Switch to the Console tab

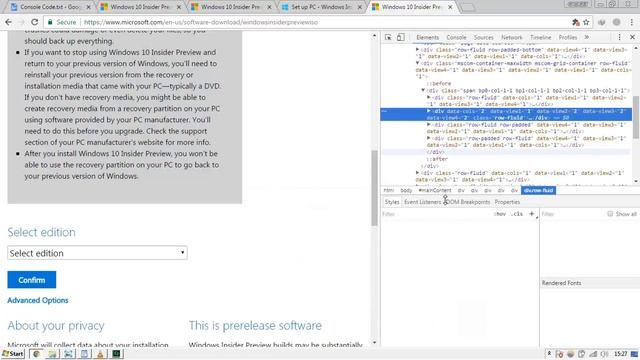click(456, 37)
